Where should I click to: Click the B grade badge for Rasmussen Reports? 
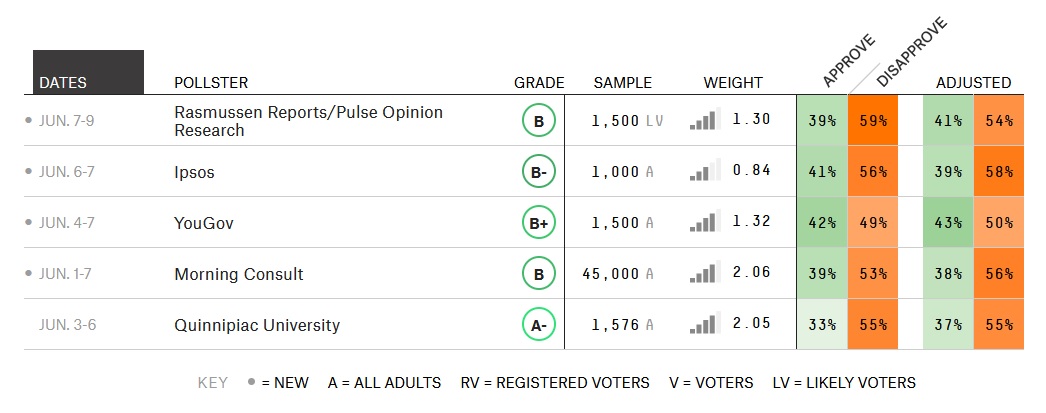click(x=538, y=122)
